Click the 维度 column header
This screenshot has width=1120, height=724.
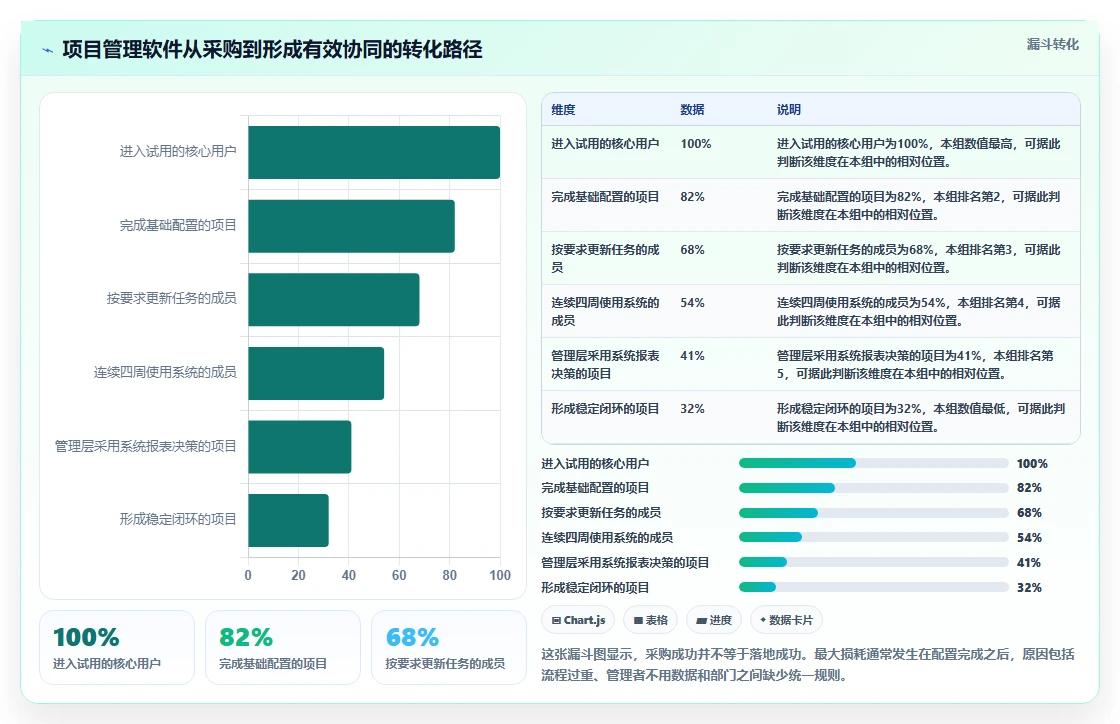[x=563, y=110]
